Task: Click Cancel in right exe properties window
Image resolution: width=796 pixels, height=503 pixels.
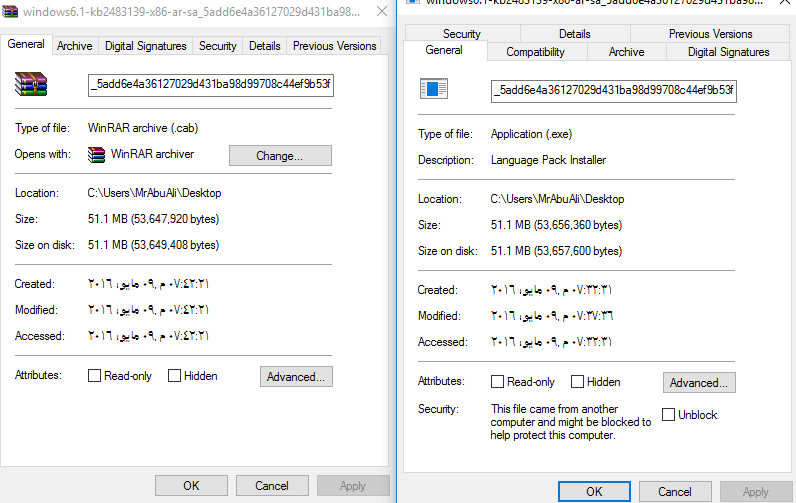Action: tap(675, 492)
